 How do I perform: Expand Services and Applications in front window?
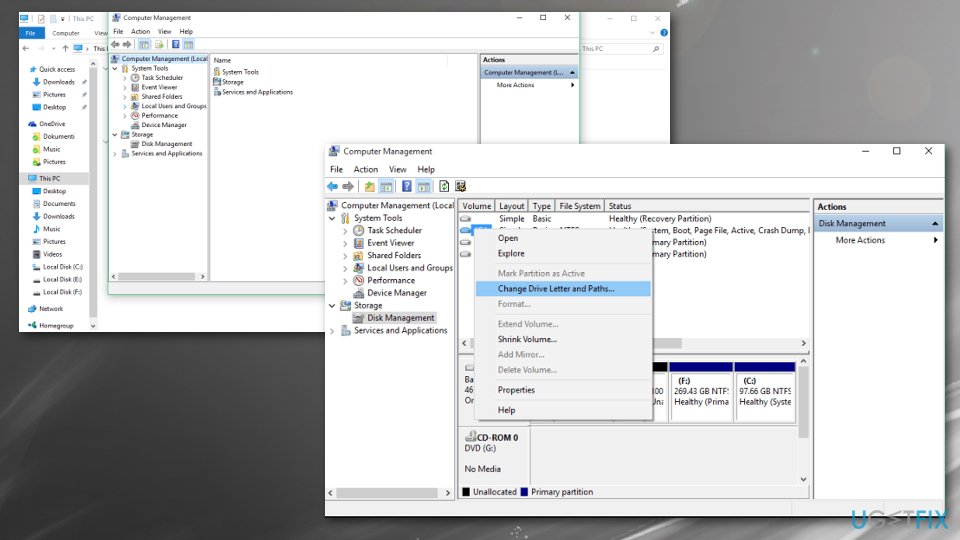[x=332, y=331]
